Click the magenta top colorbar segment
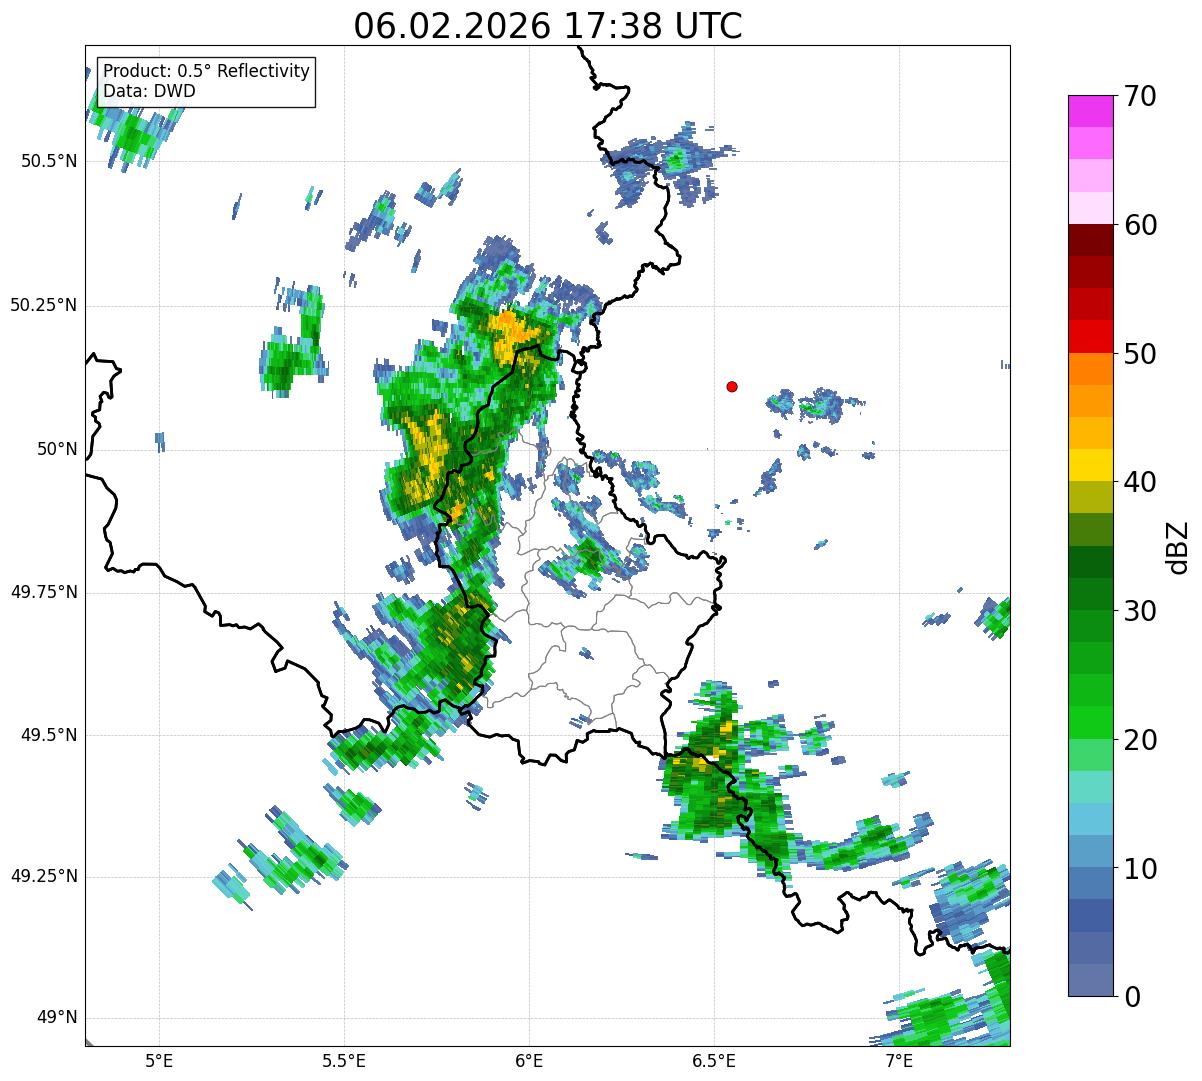 point(1090,111)
